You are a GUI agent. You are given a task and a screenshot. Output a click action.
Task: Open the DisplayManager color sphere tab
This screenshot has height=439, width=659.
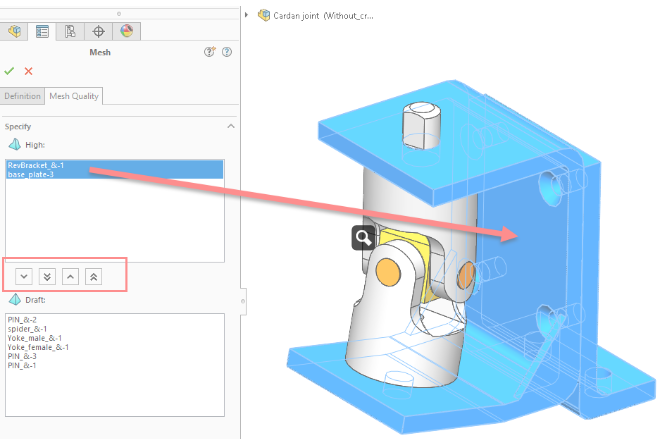tap(126, 31)
